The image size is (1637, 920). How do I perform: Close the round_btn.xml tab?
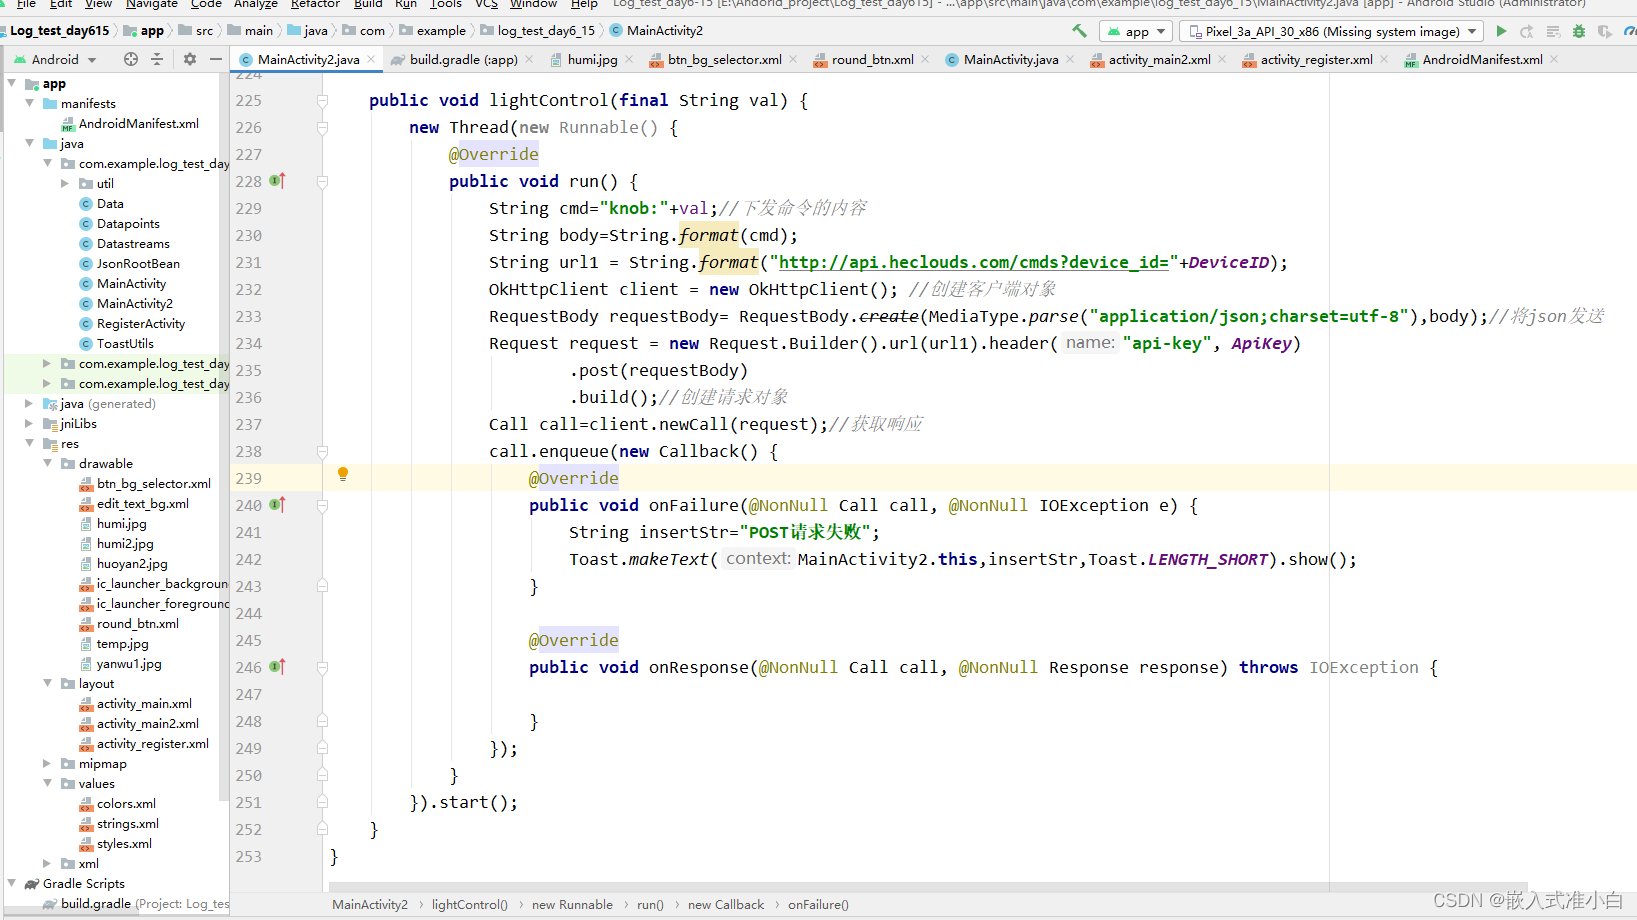(925, 59)
